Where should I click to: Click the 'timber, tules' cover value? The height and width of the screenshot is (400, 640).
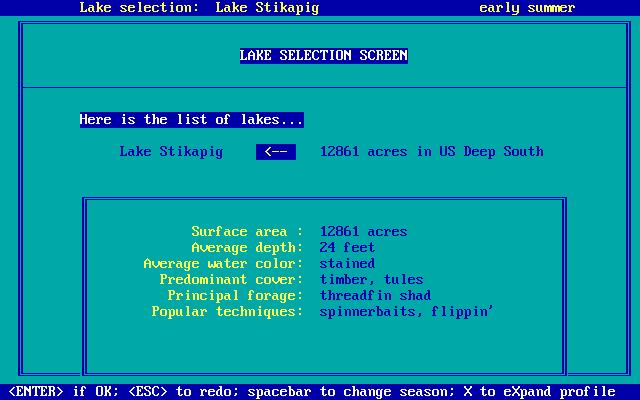(x=371, y=280)
